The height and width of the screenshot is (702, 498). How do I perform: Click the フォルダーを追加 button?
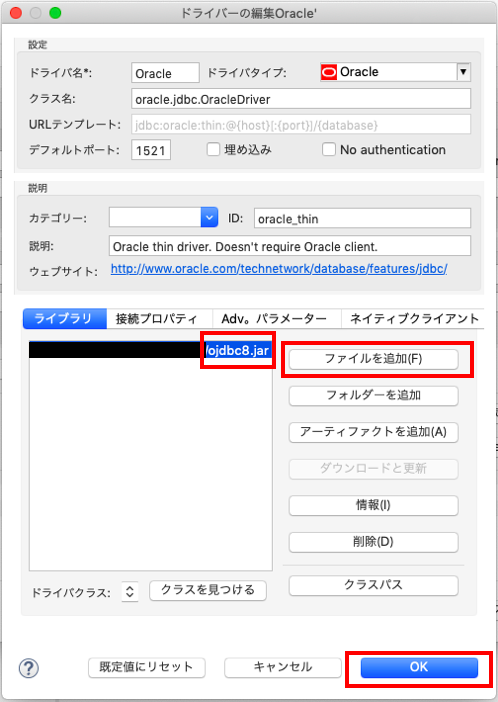point(374,396)
